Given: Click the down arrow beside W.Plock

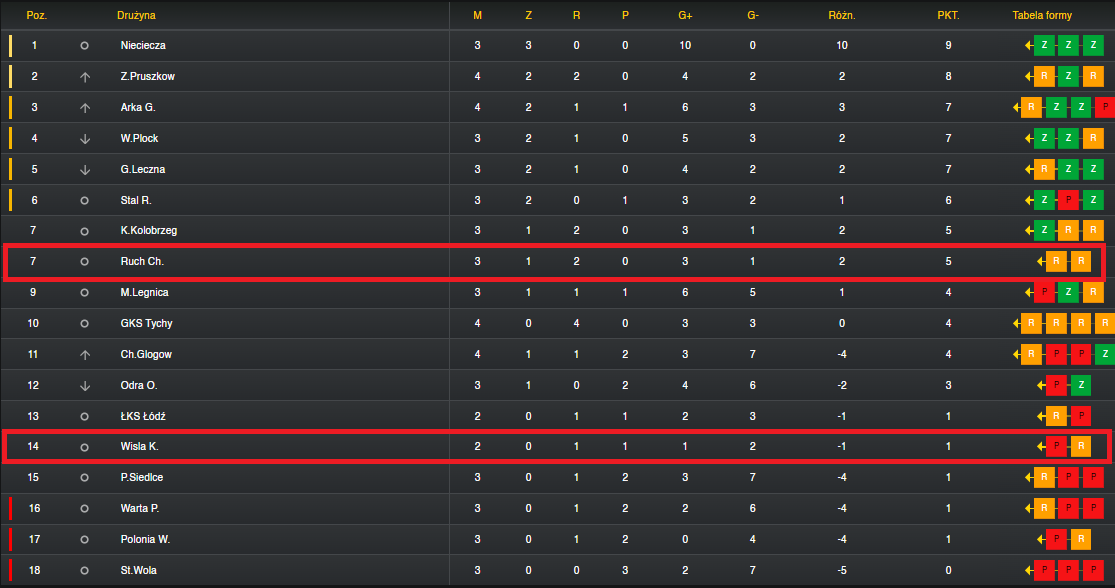Looking at the screenshot, I should coord(85,139).
